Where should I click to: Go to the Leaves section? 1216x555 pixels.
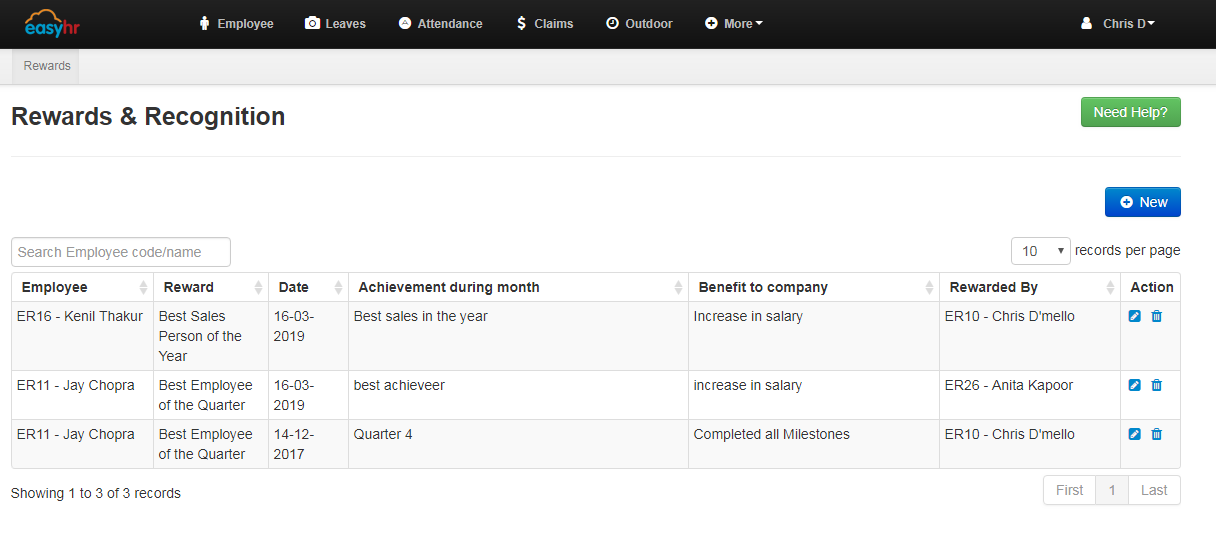click(x=336, y=23)
